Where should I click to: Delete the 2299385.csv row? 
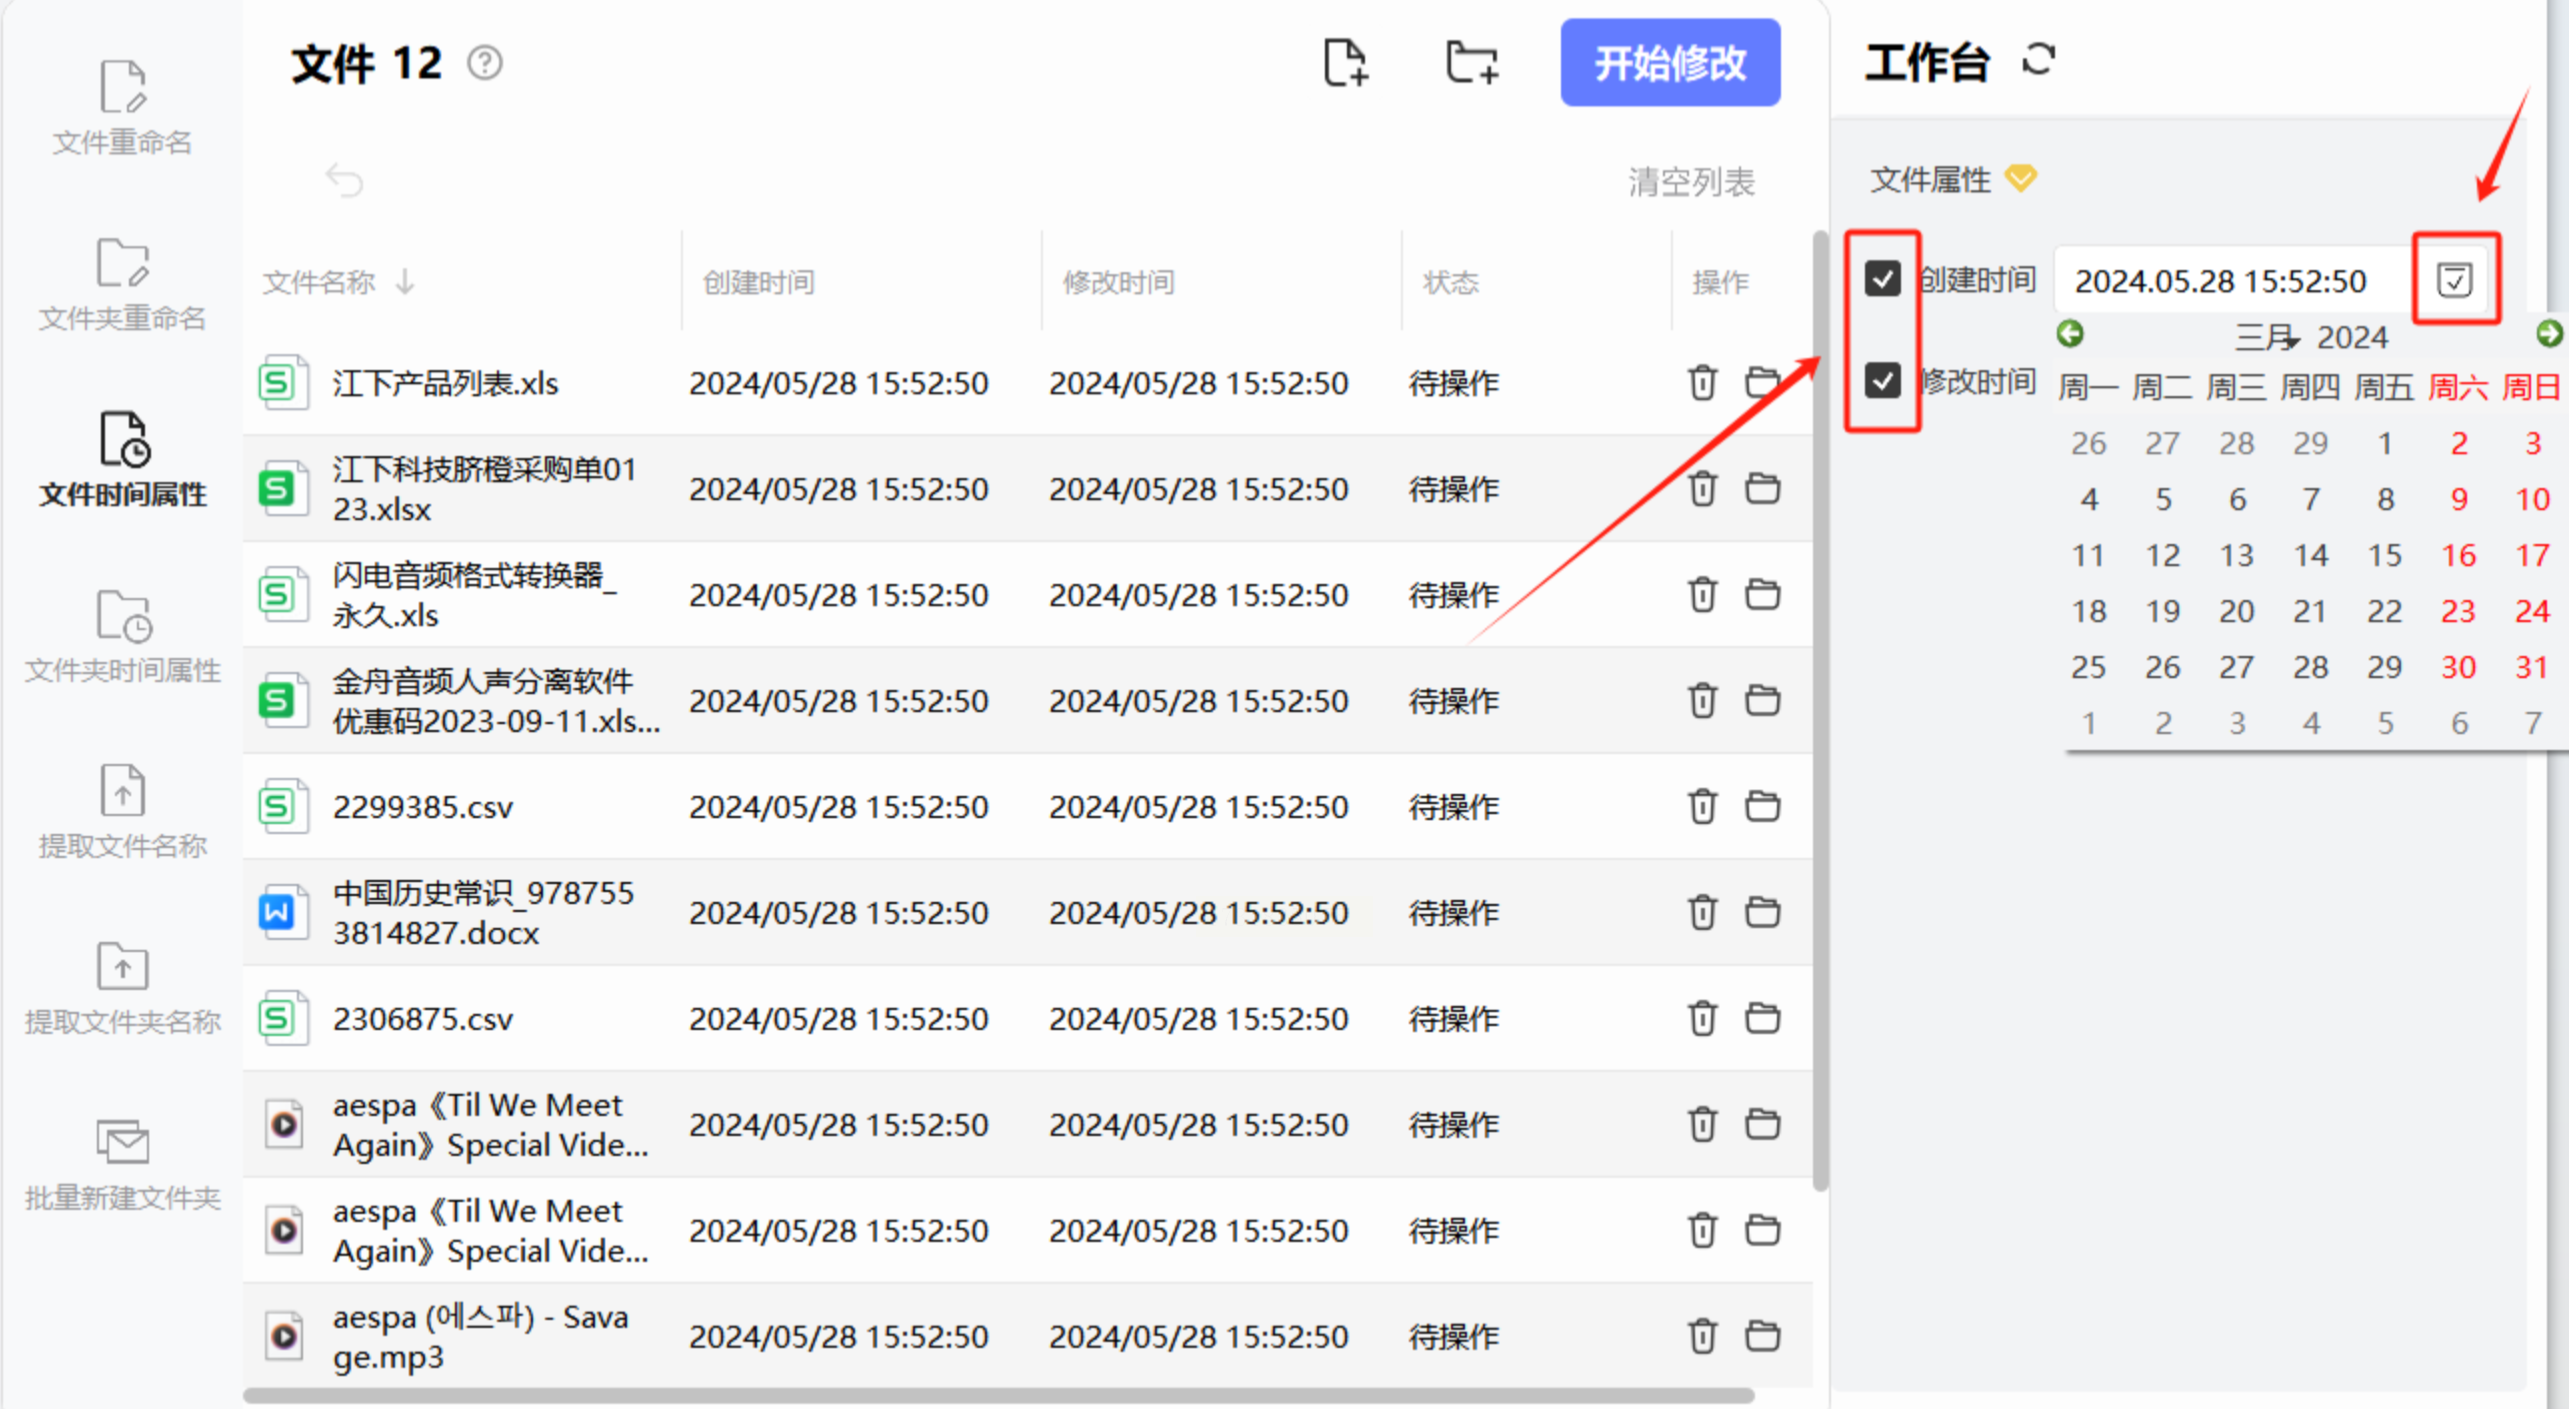tap(1702, 806)
